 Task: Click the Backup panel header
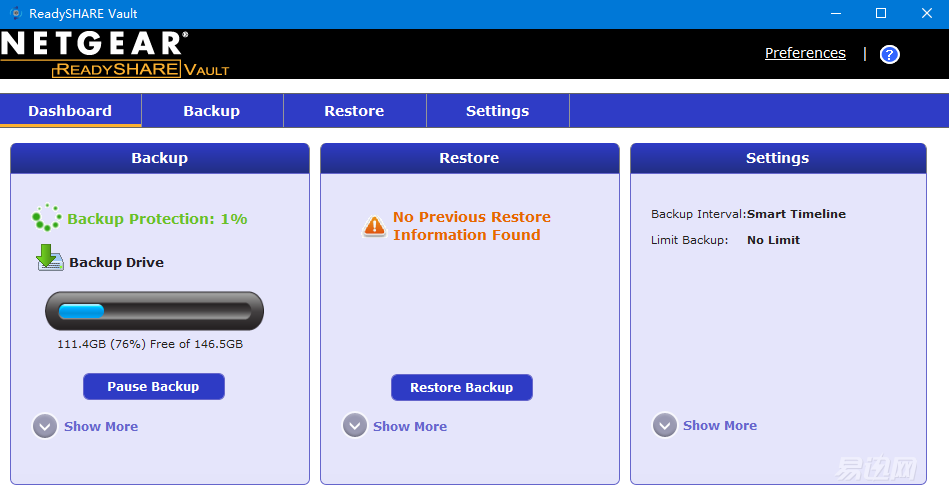coord(160,159)
